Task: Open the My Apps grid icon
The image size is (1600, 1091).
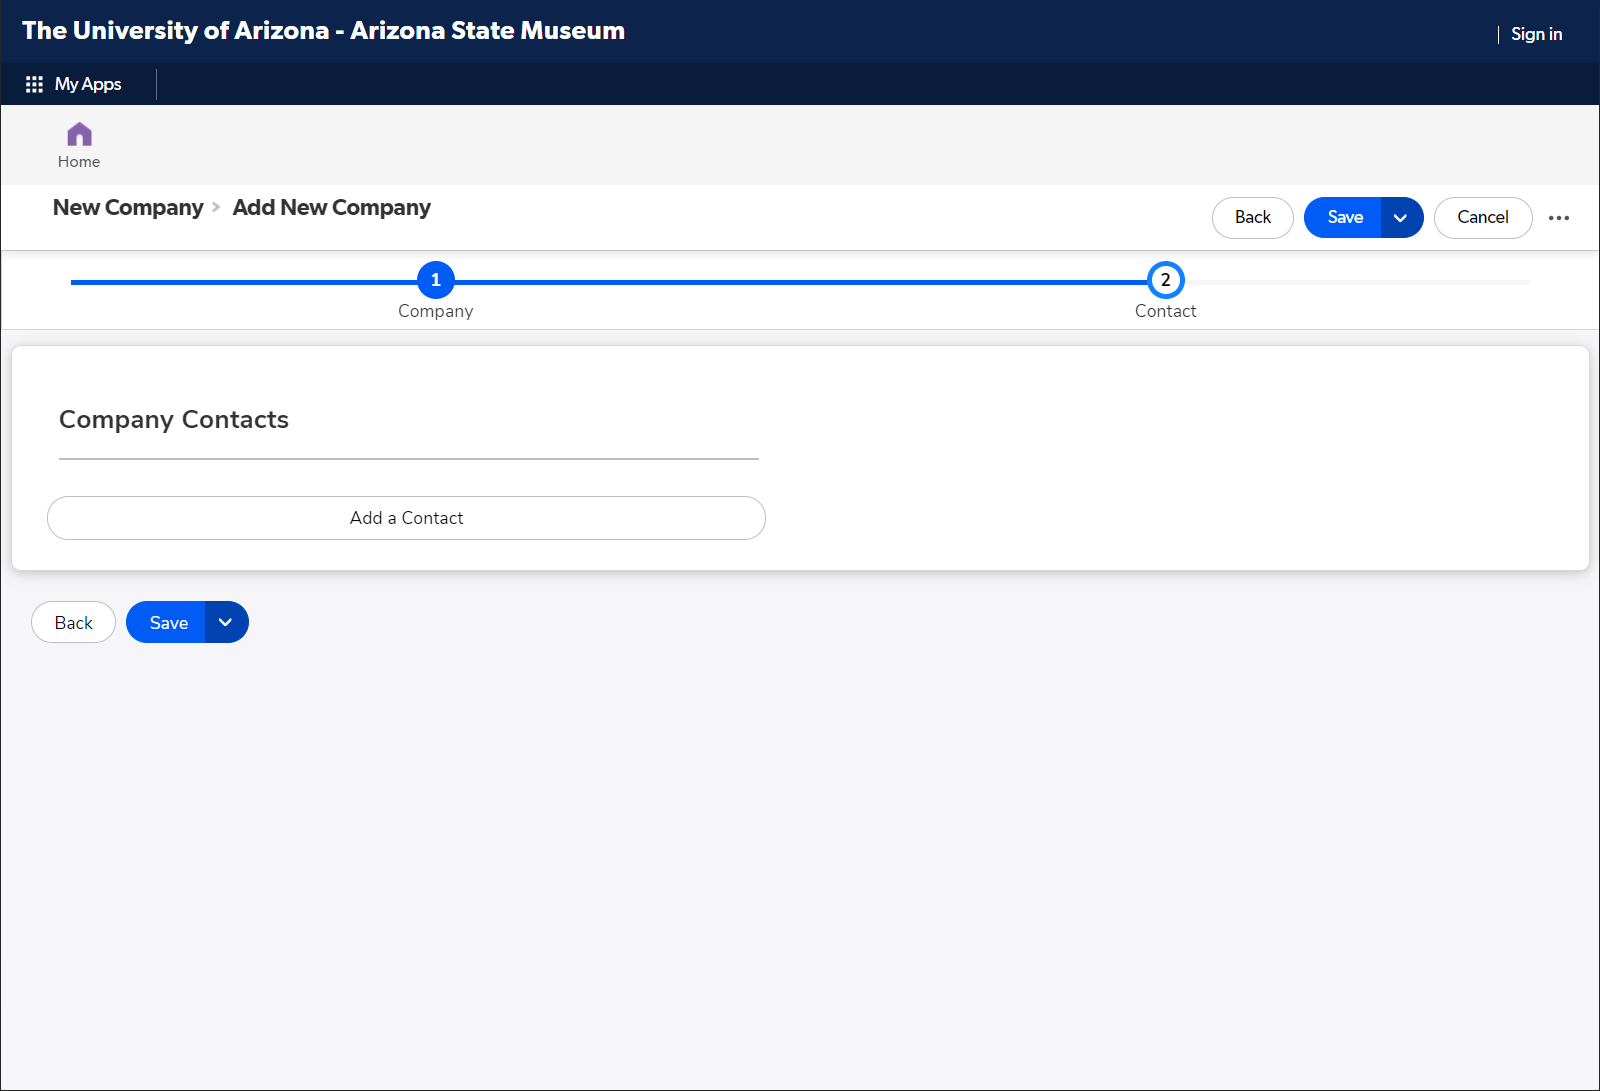Action: [x=34, y=84]
